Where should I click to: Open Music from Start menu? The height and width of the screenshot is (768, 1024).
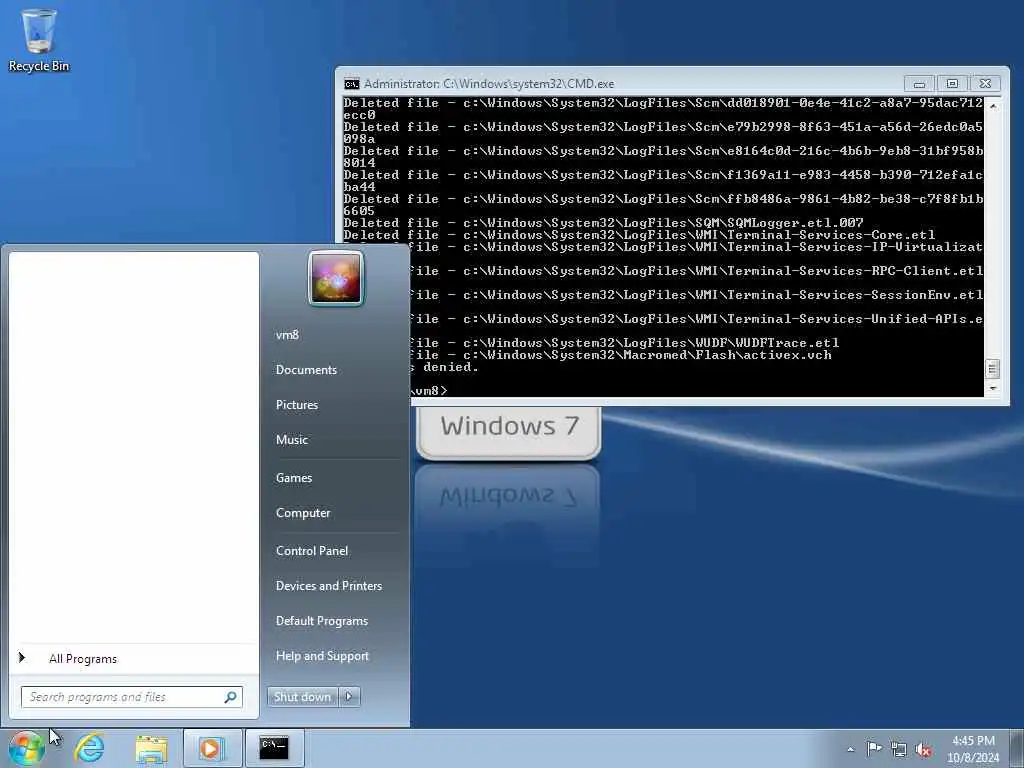(291, 440)
